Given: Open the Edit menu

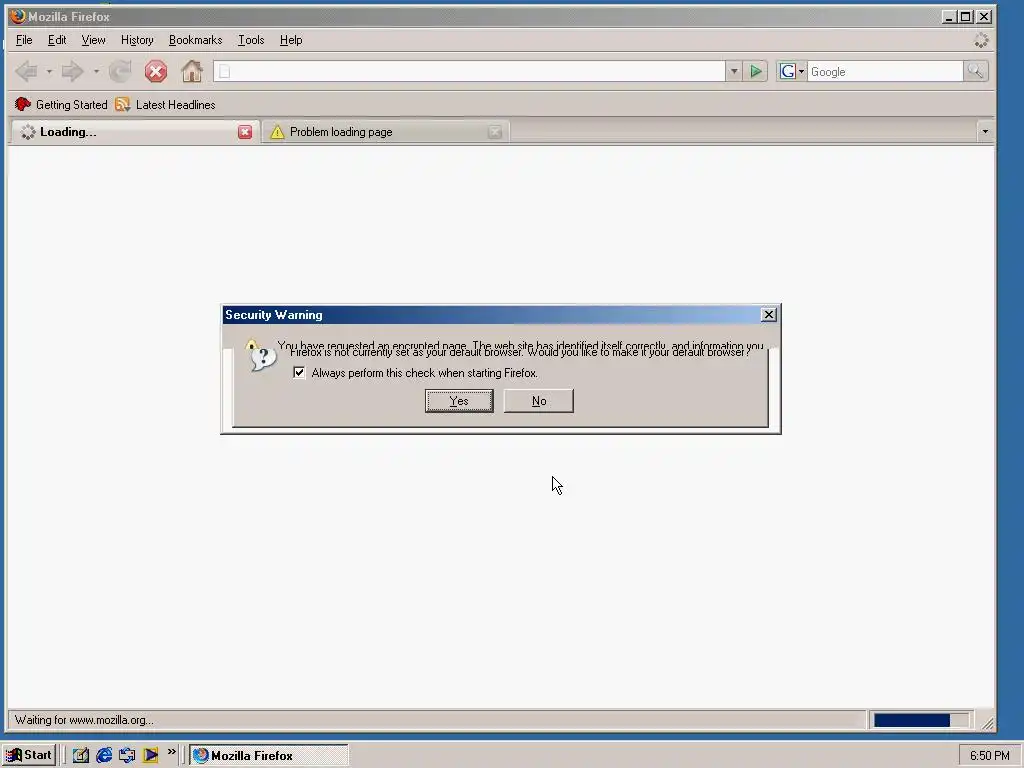Looking at the screenshot, I should [x=57, y=40].
